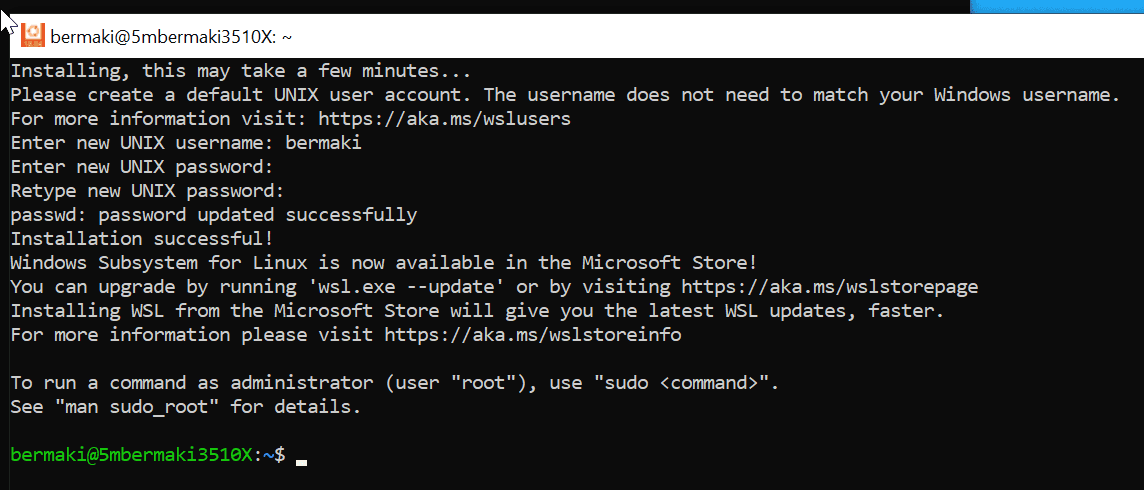Click 'bermaki' after 'Enter new UNIX username:'

(323, 143)
